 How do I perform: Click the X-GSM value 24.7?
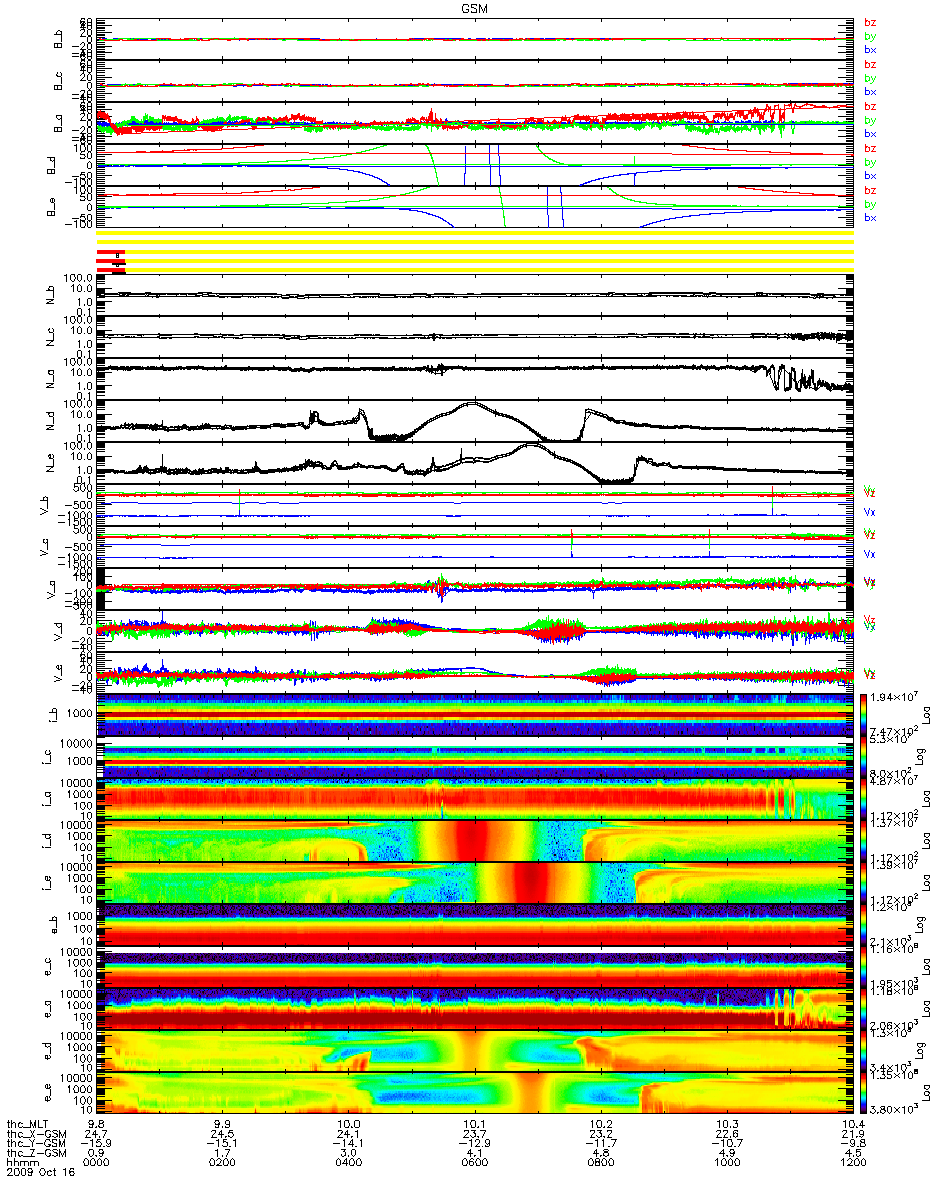point(97,1133)
